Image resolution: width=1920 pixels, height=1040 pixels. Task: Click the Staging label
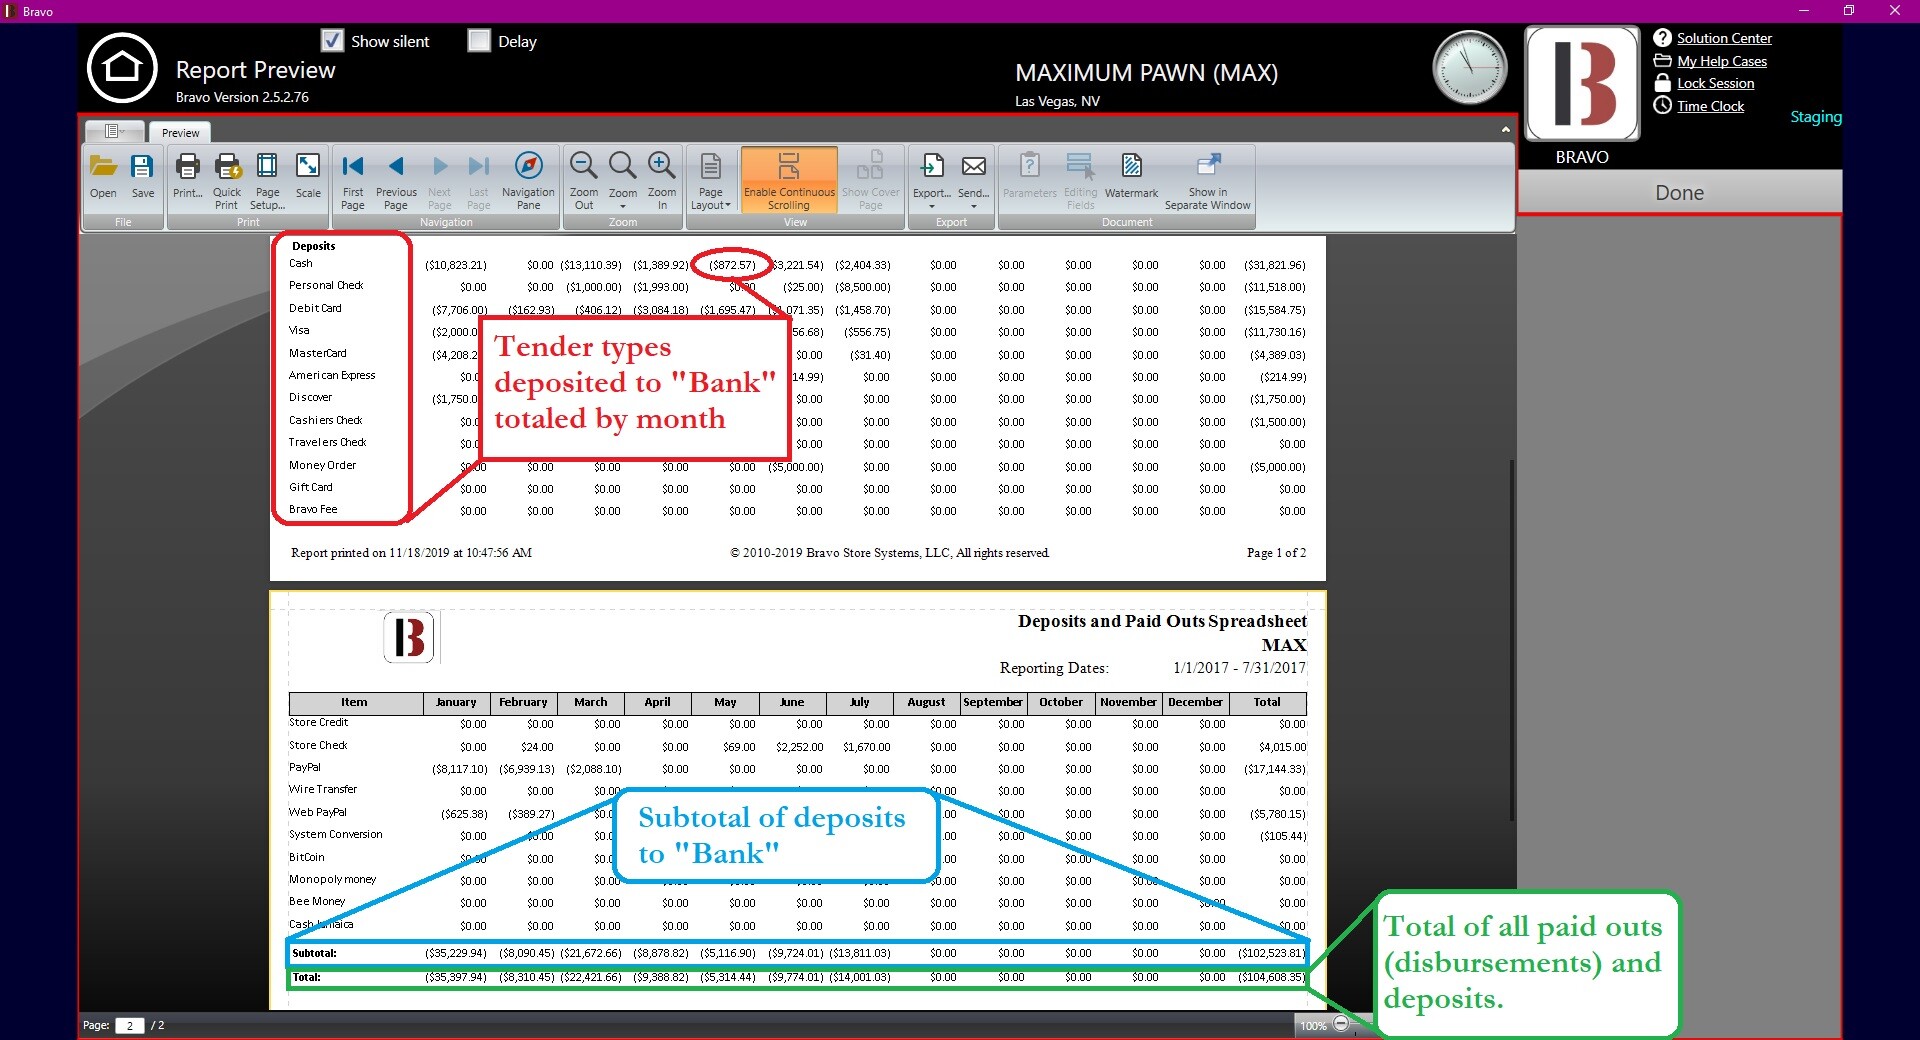[x=1816, y=116]
